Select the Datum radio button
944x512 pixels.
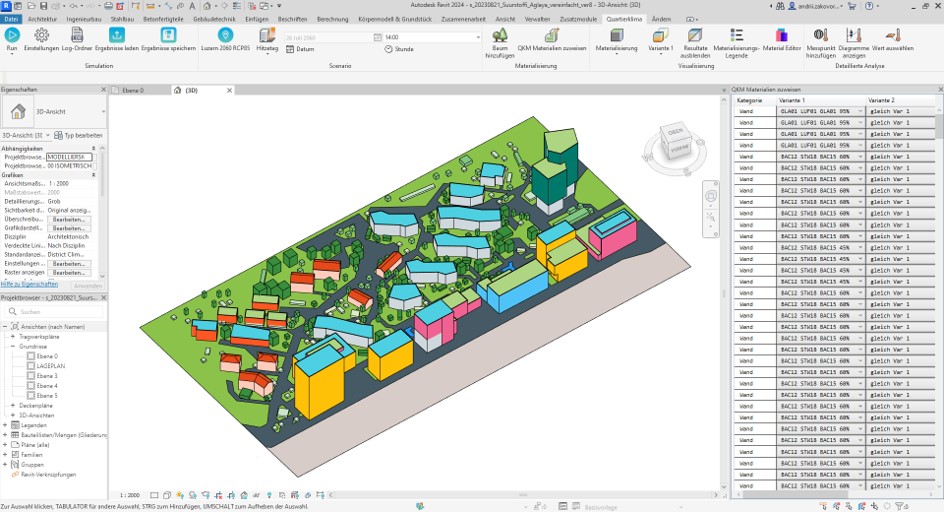[x=291, y=49]
